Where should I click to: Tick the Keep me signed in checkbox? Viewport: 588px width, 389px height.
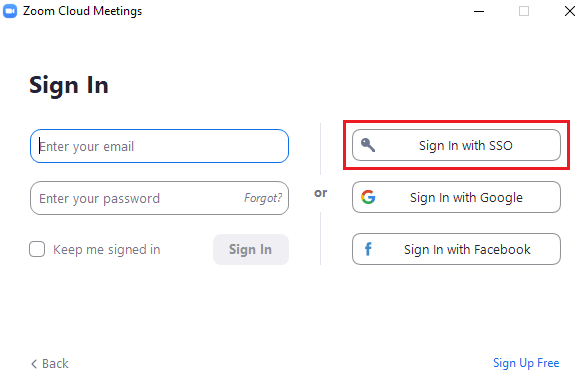[x=37, y=249]
